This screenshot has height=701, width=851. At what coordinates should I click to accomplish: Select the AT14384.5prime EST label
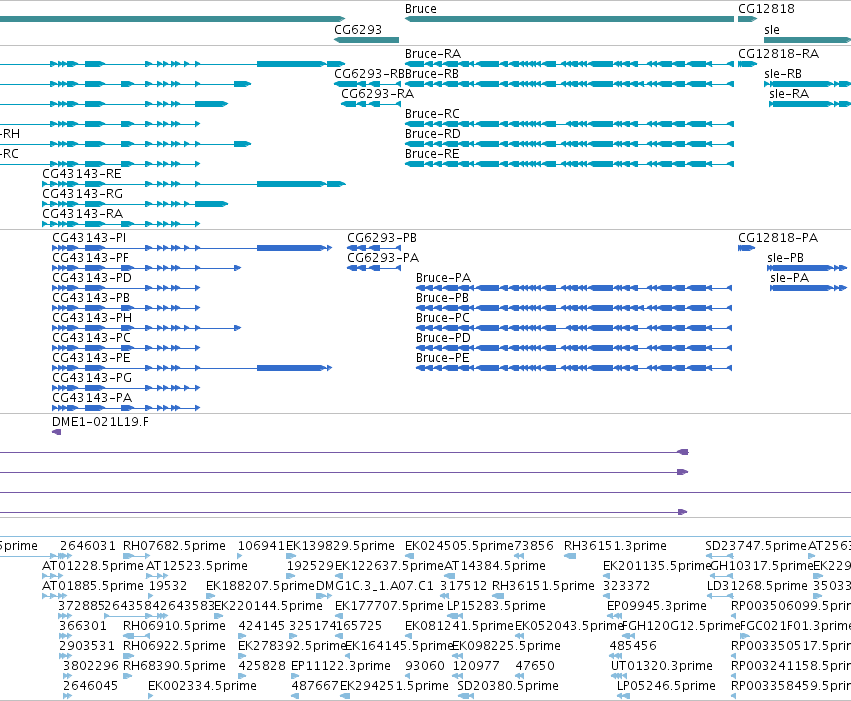click(x=495, y=566)
